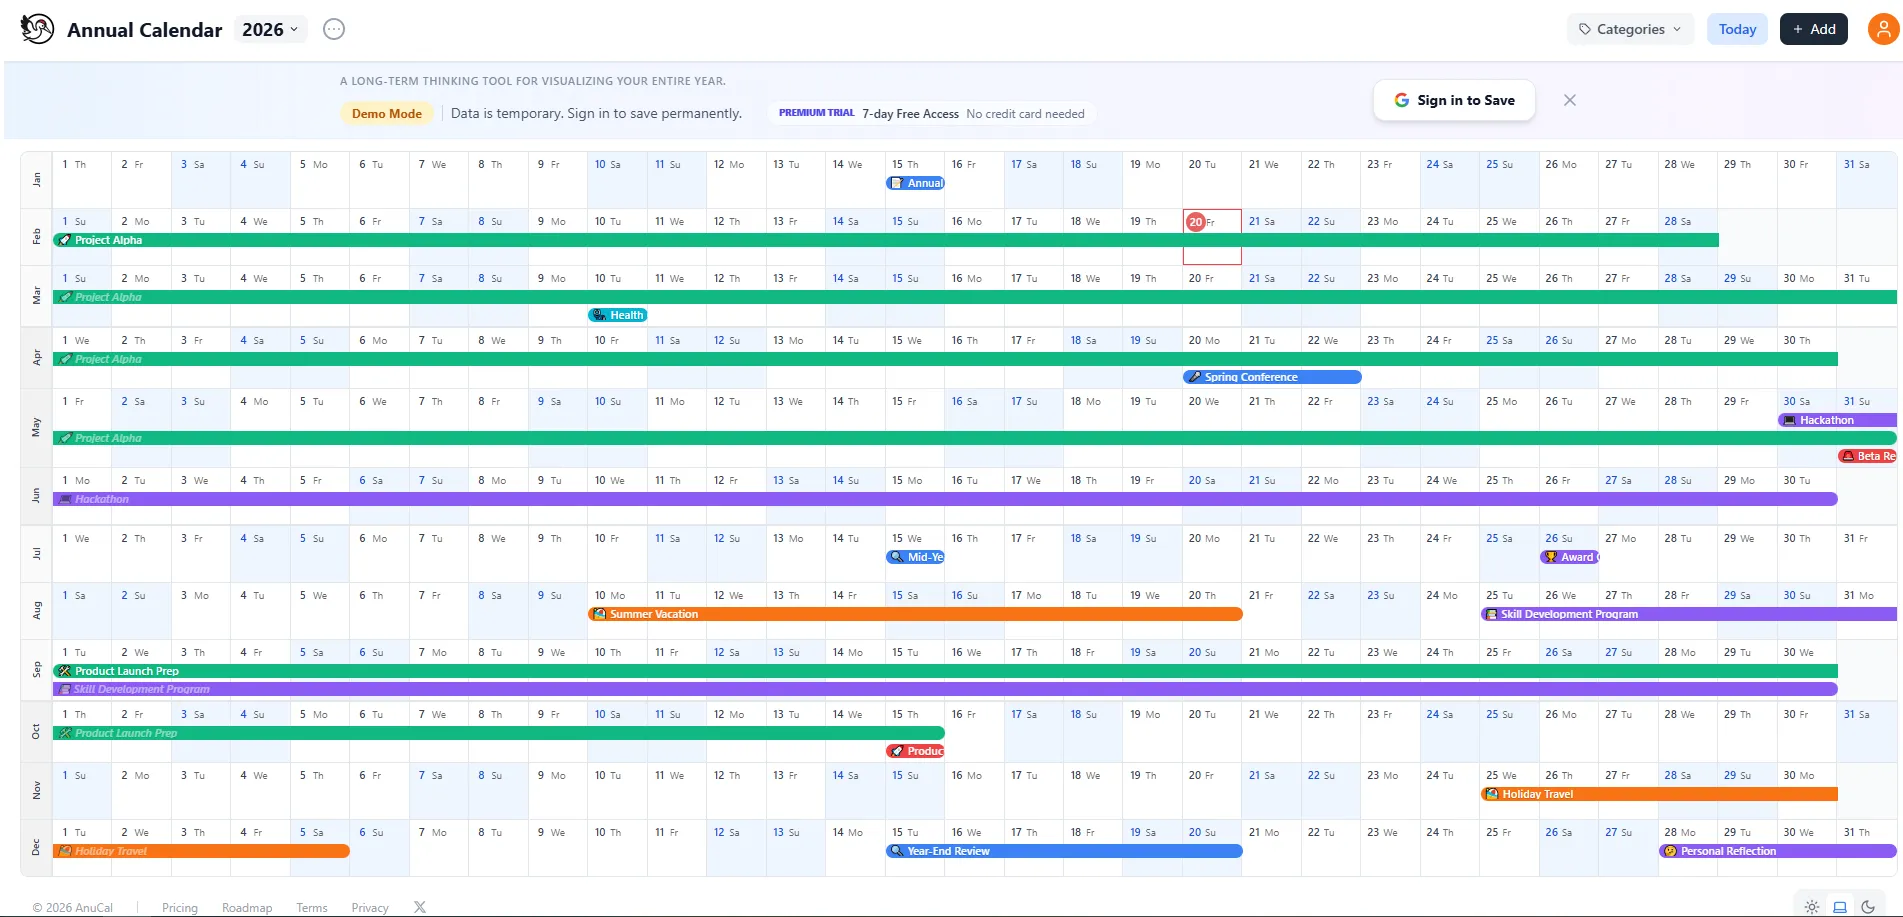Select the blue Spring Conference event bar
The height and width of the screenshot is (917, 1903).
point(1272,377)
